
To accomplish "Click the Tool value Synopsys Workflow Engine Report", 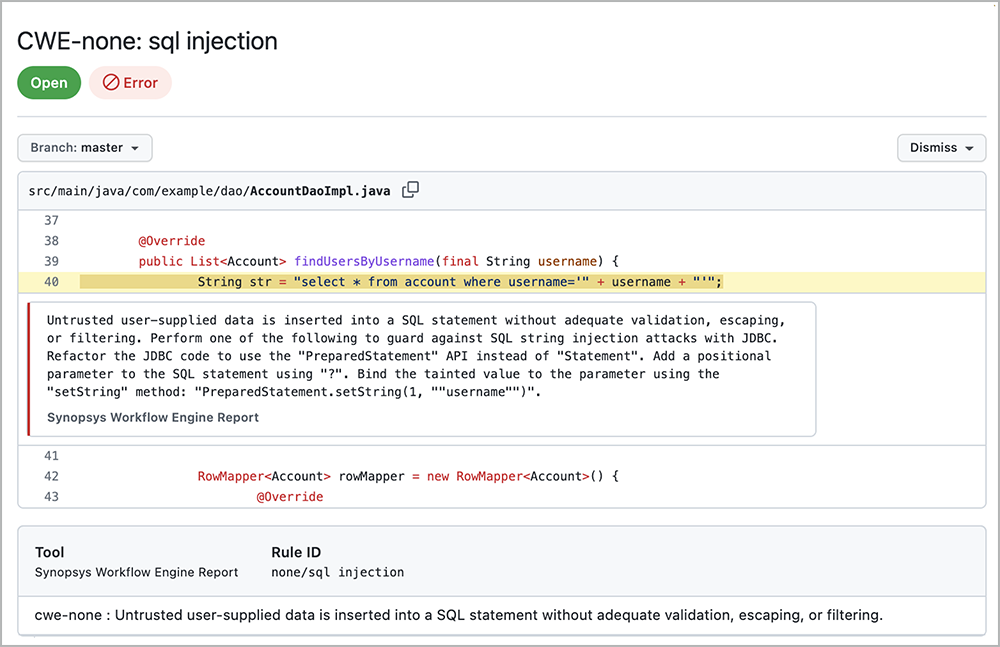I will click(x=136, y=572).
